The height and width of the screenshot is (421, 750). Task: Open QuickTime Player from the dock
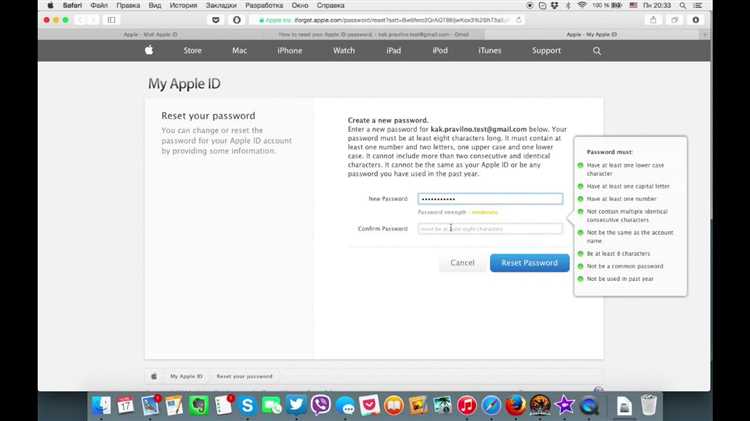click(x=589, y=405)
